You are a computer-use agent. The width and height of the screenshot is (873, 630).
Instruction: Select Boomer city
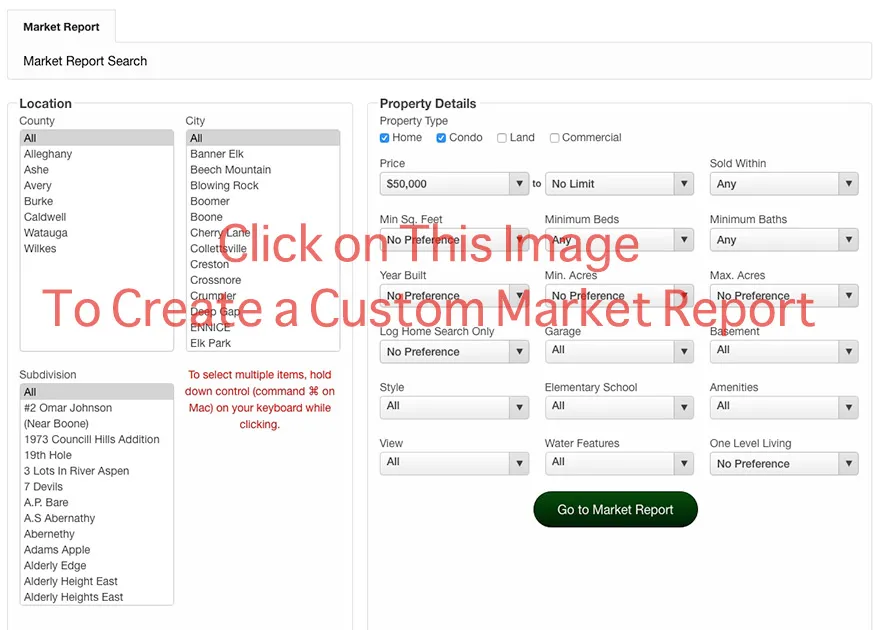263,201
